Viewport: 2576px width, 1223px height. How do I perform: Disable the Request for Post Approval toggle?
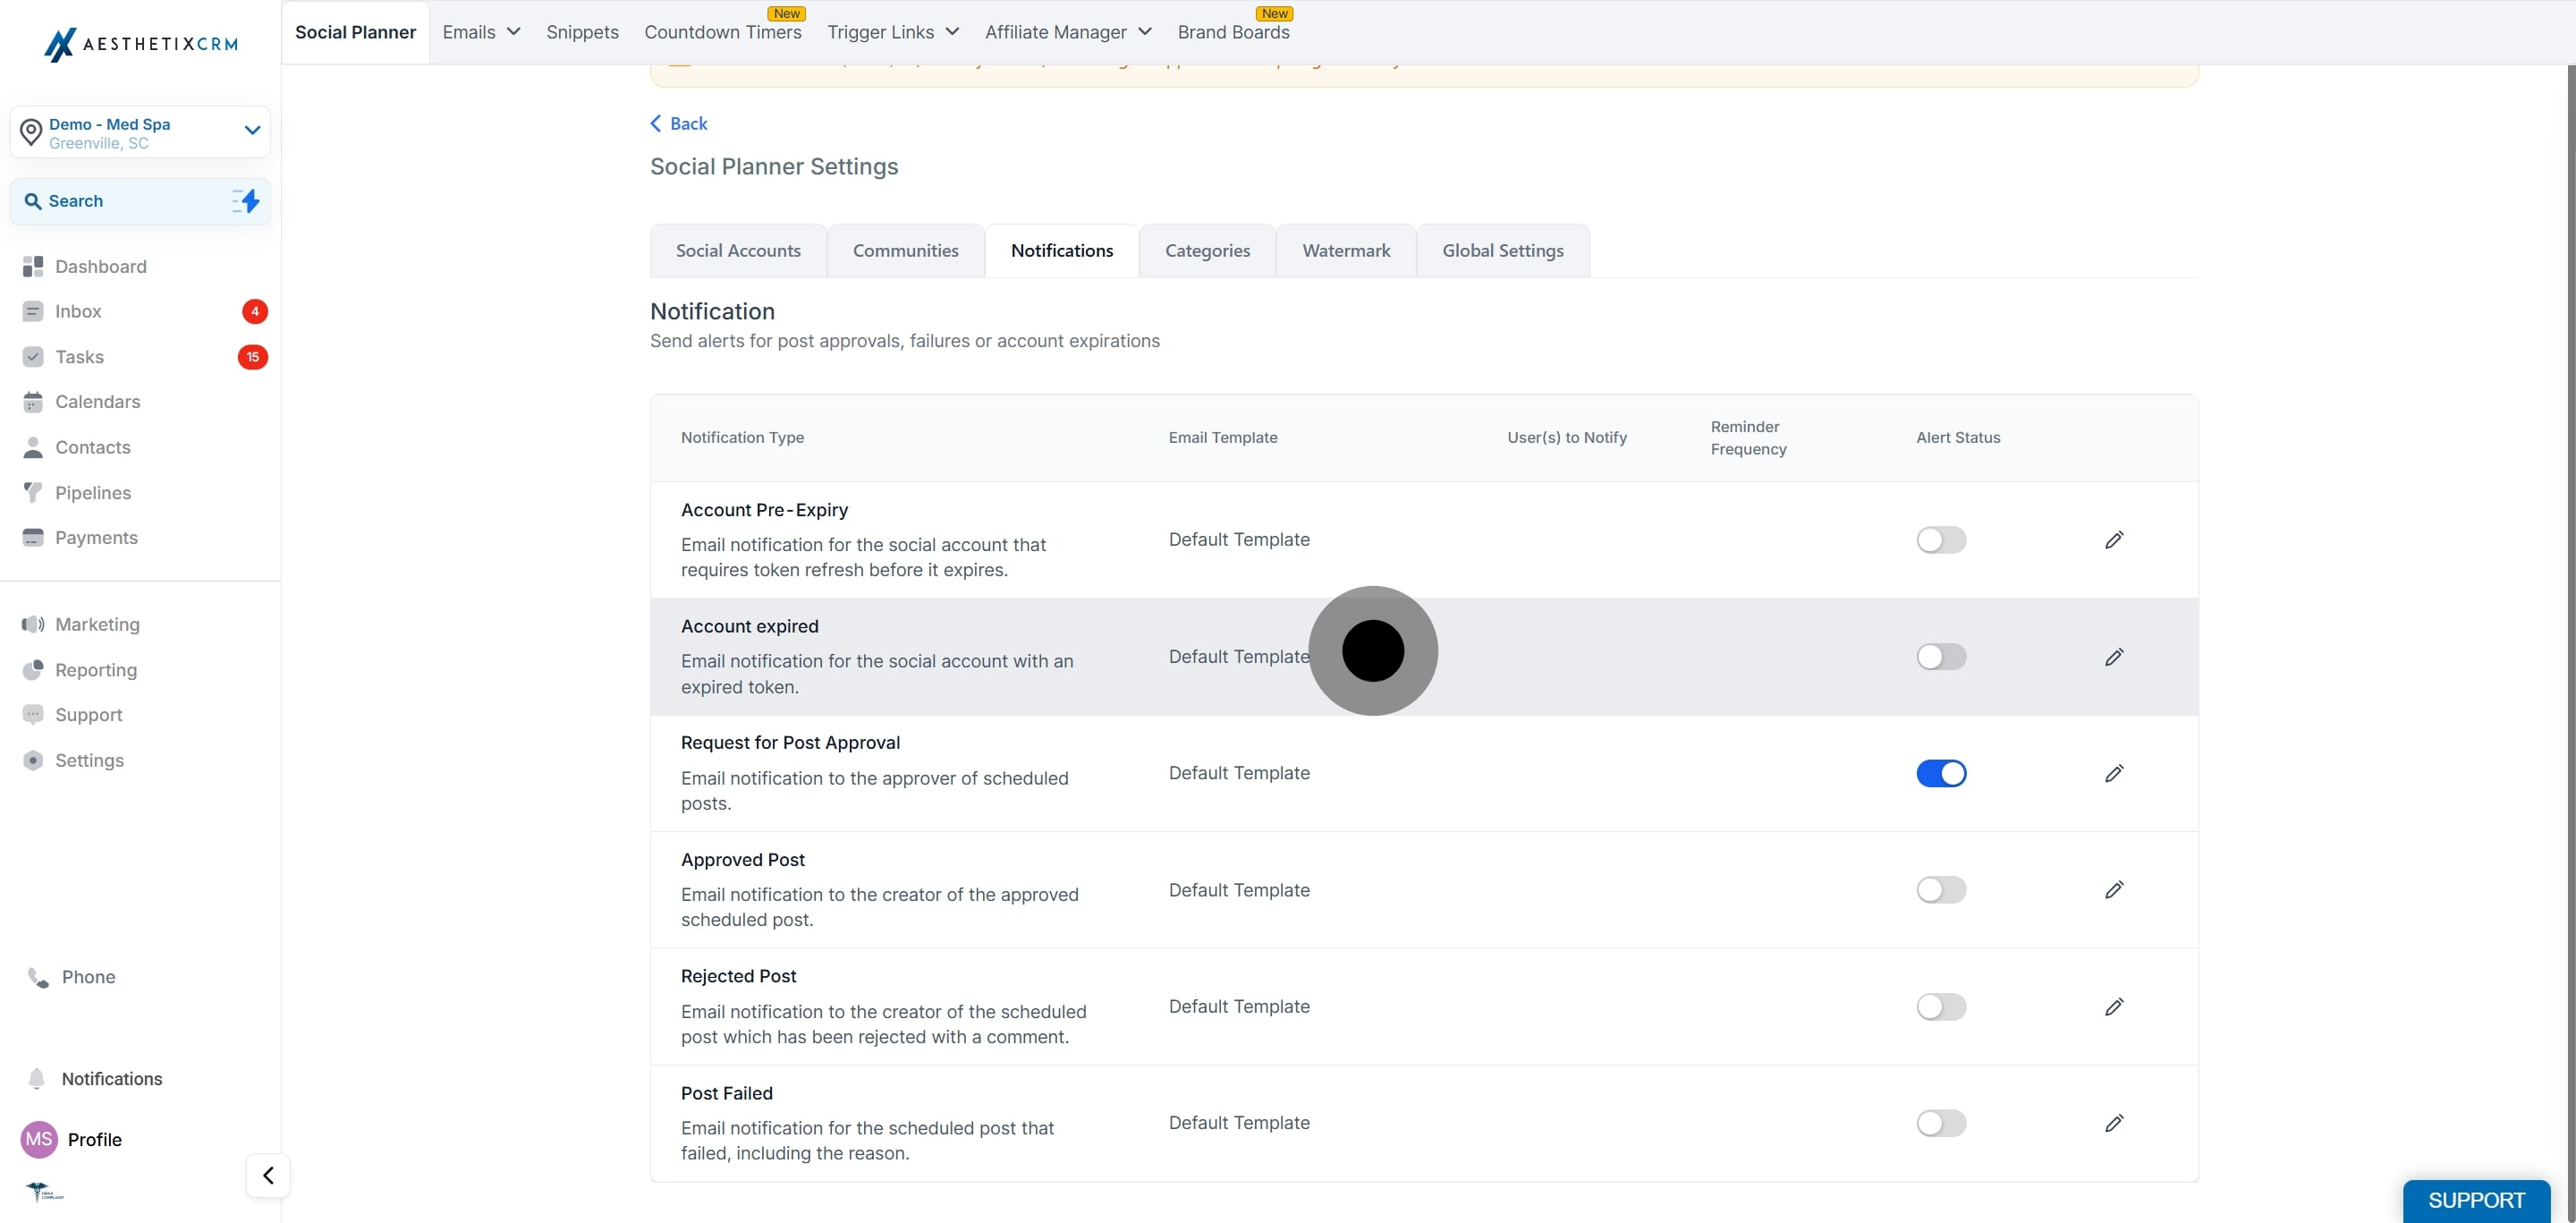click(x=1941, y=773)
